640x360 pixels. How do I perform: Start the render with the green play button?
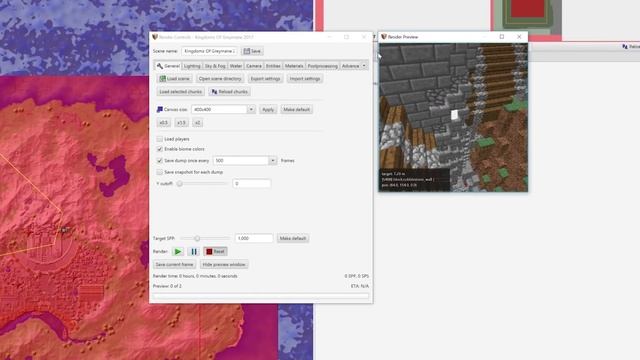(x=178, y=251)
